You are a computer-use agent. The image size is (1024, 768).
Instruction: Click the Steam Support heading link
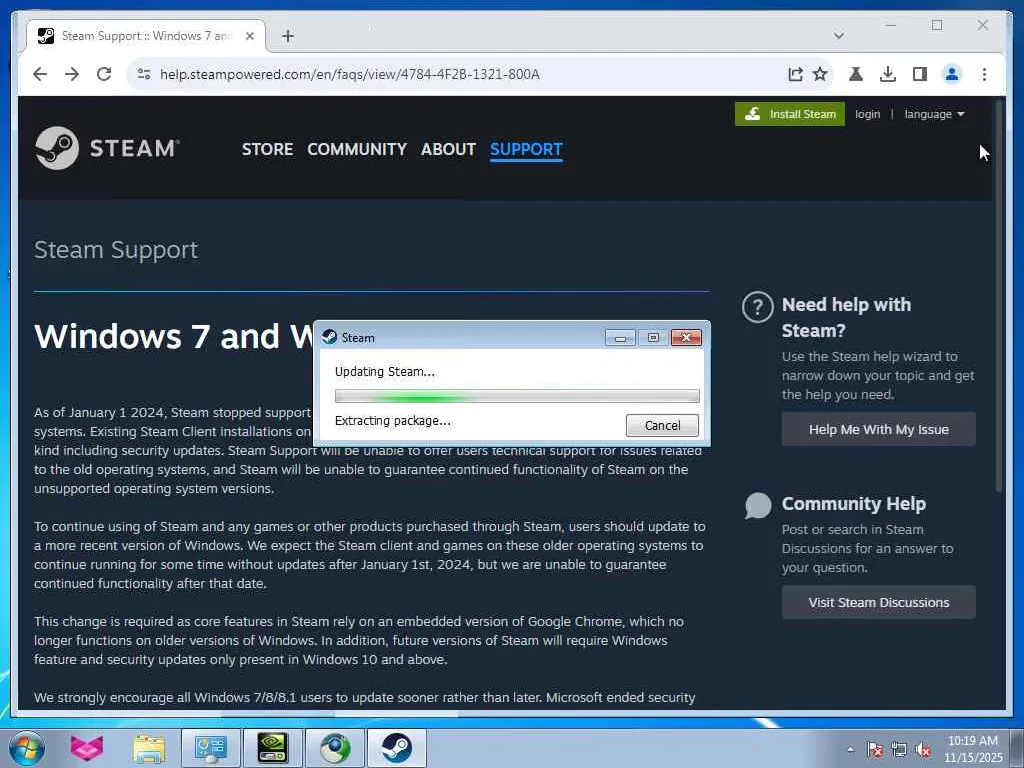point(116,249)
